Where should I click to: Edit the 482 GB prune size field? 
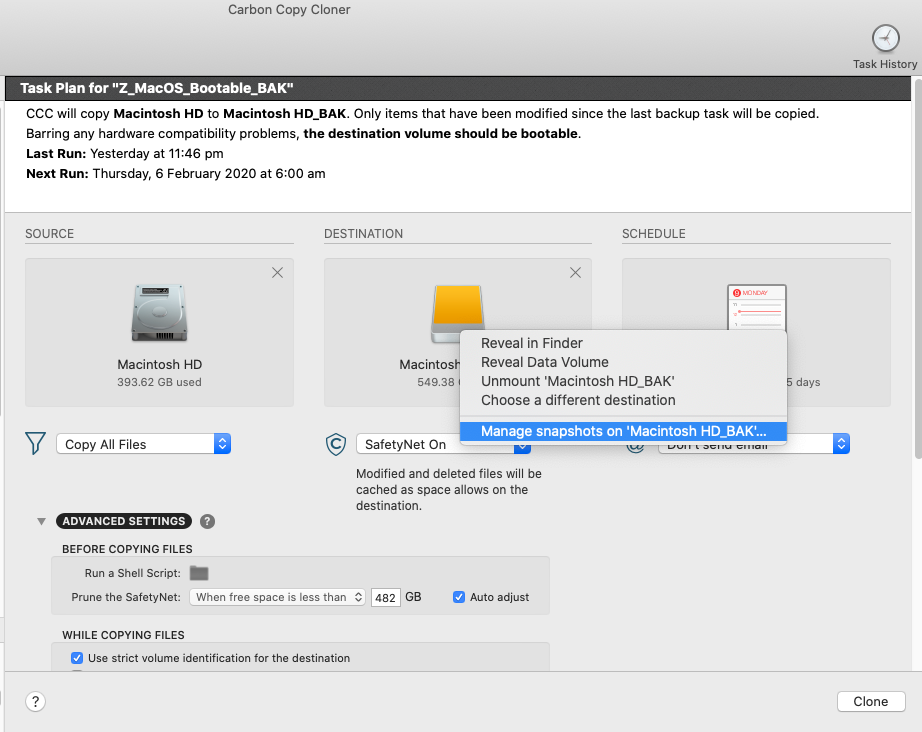click(x=386, y=597)
